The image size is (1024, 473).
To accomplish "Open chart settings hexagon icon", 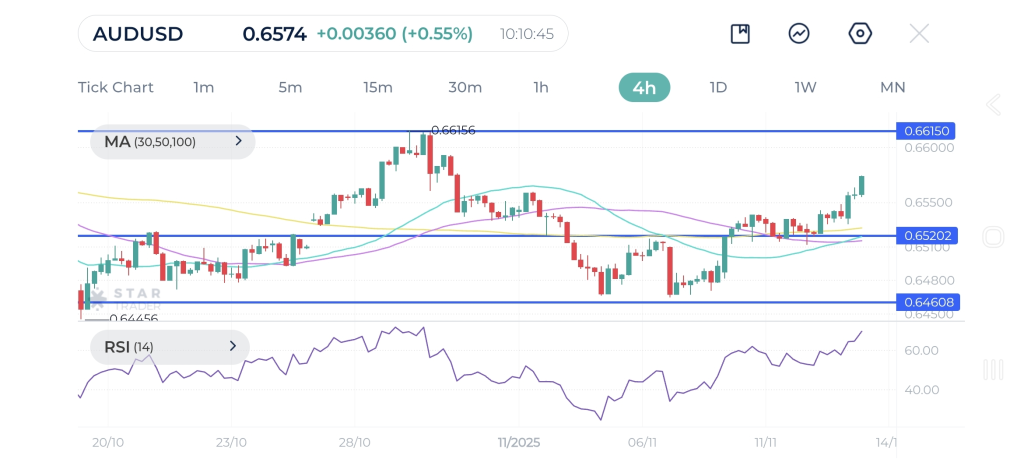I will click(859, 34).
